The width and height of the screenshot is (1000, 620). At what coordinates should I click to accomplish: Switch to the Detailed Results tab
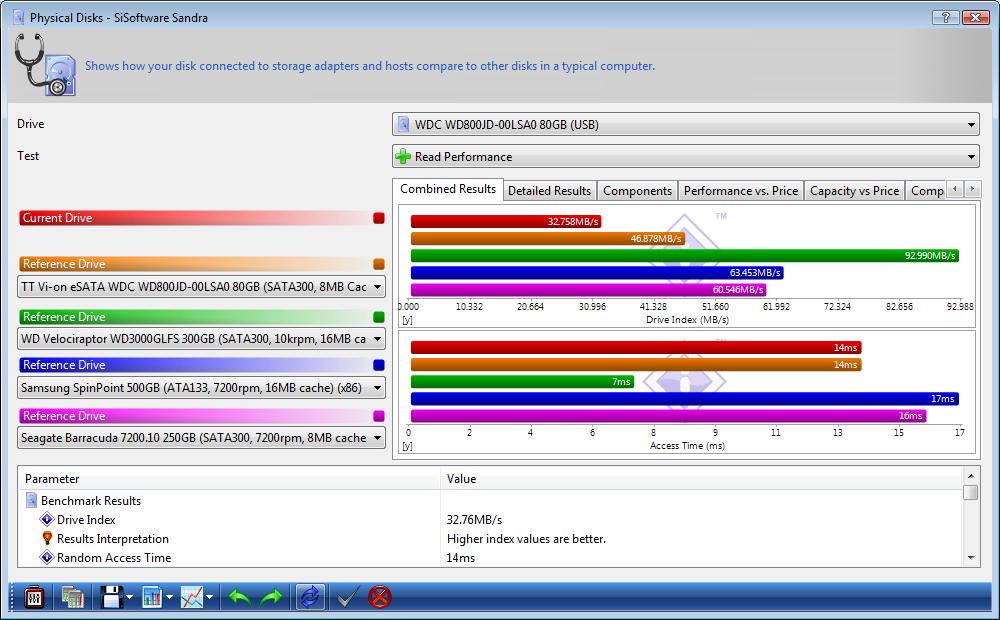[x=549, y=191]
